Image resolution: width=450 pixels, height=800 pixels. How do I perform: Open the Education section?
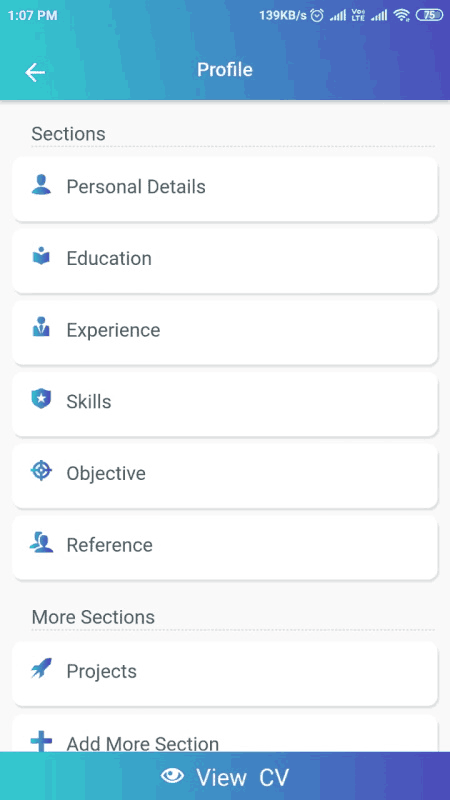tap(225, 261)
